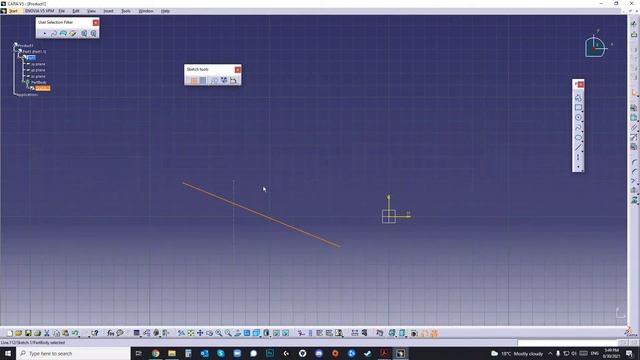640x360 pixels.
Task: Enable Surface Filter in User Selection Filter
Action: pos(63,33)
